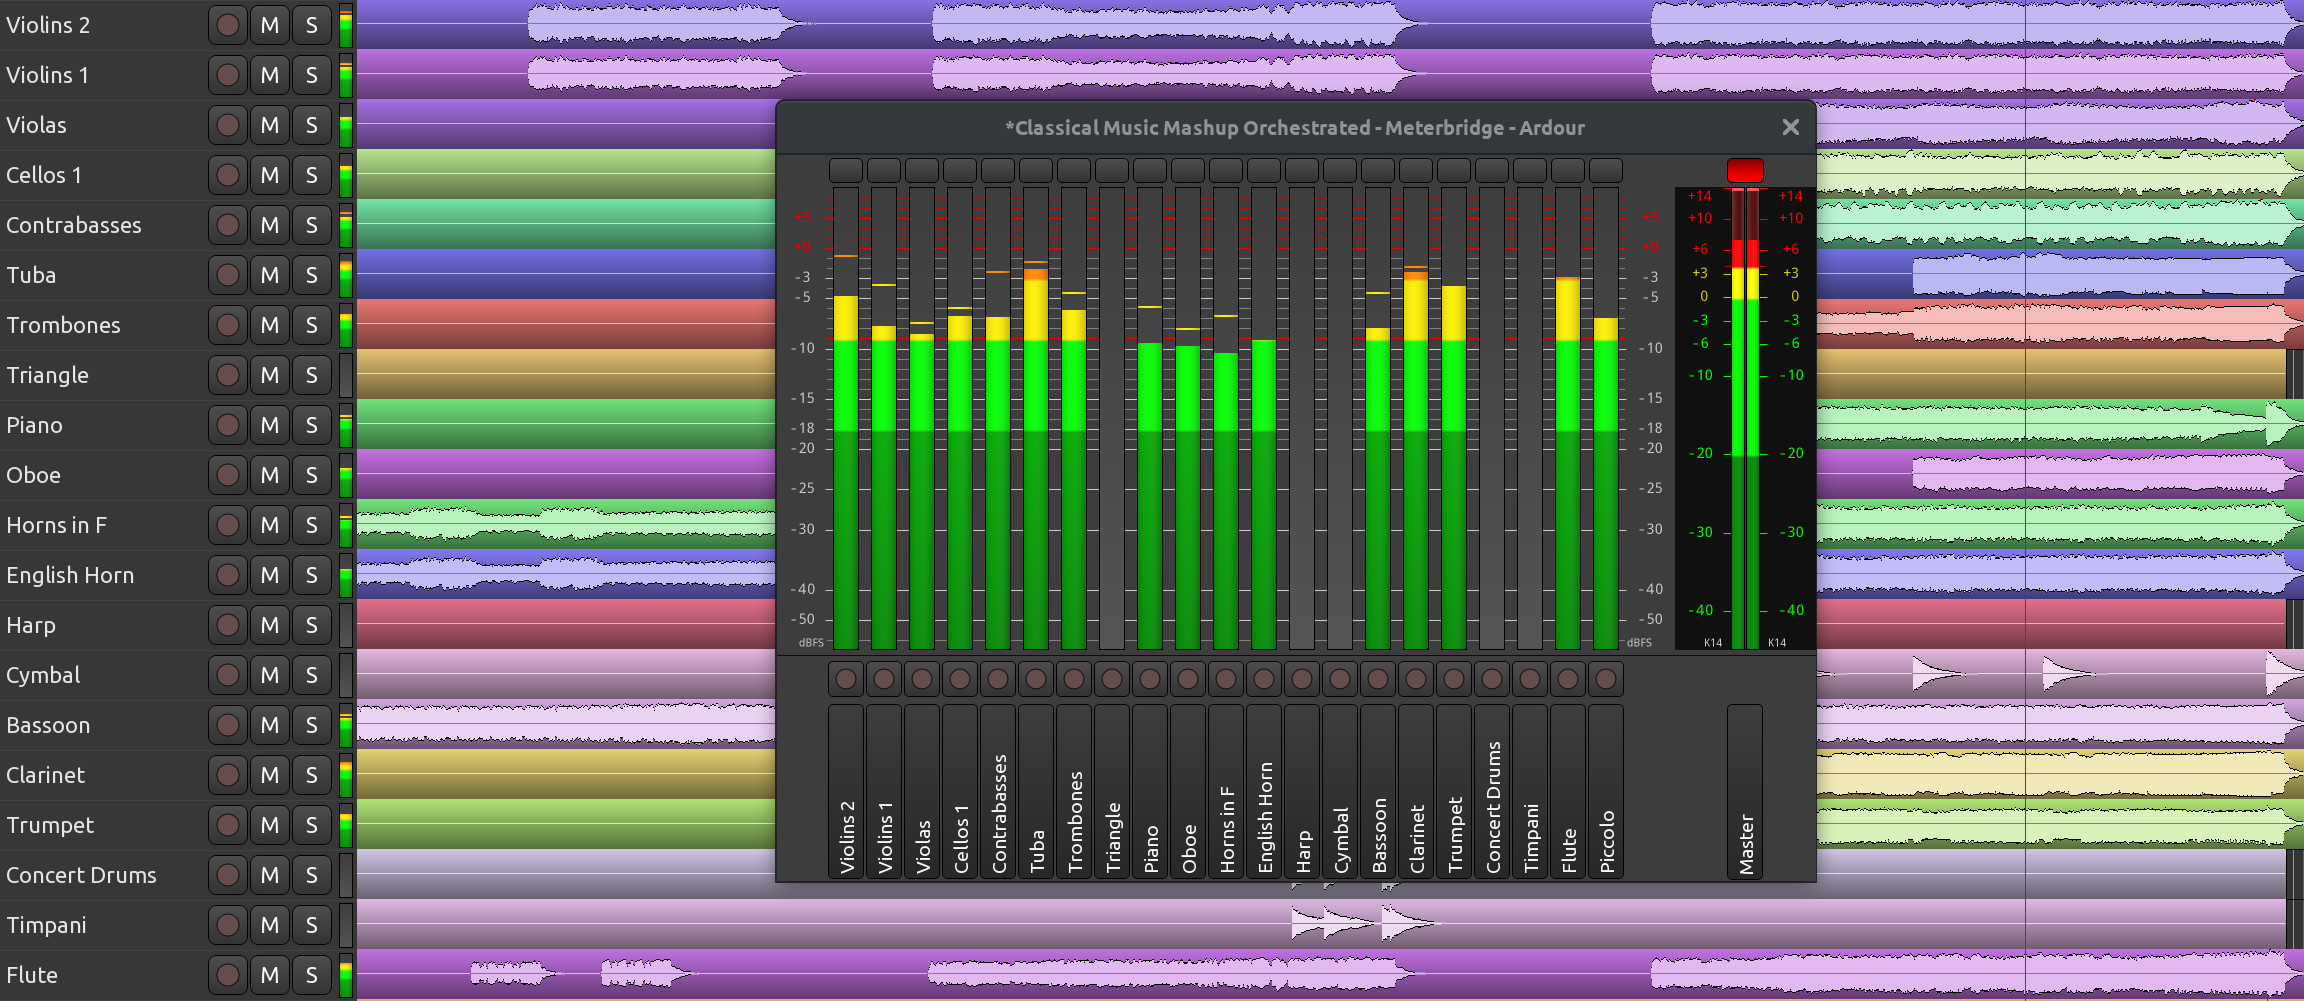Arm recording on Violins 1 track
2304x1001 pixels.
[x=228, y=75]
